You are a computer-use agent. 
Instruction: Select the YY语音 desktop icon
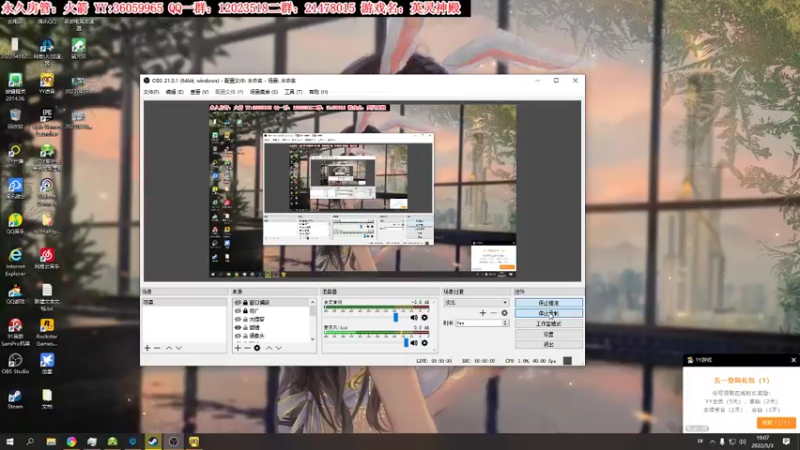[47, 84]
